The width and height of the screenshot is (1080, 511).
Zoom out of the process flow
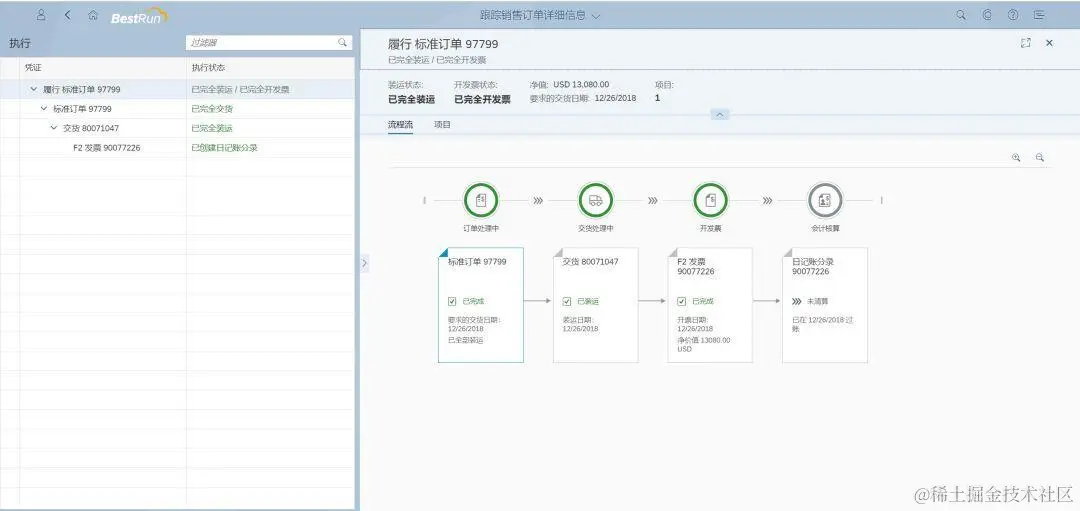(1040, 157)
